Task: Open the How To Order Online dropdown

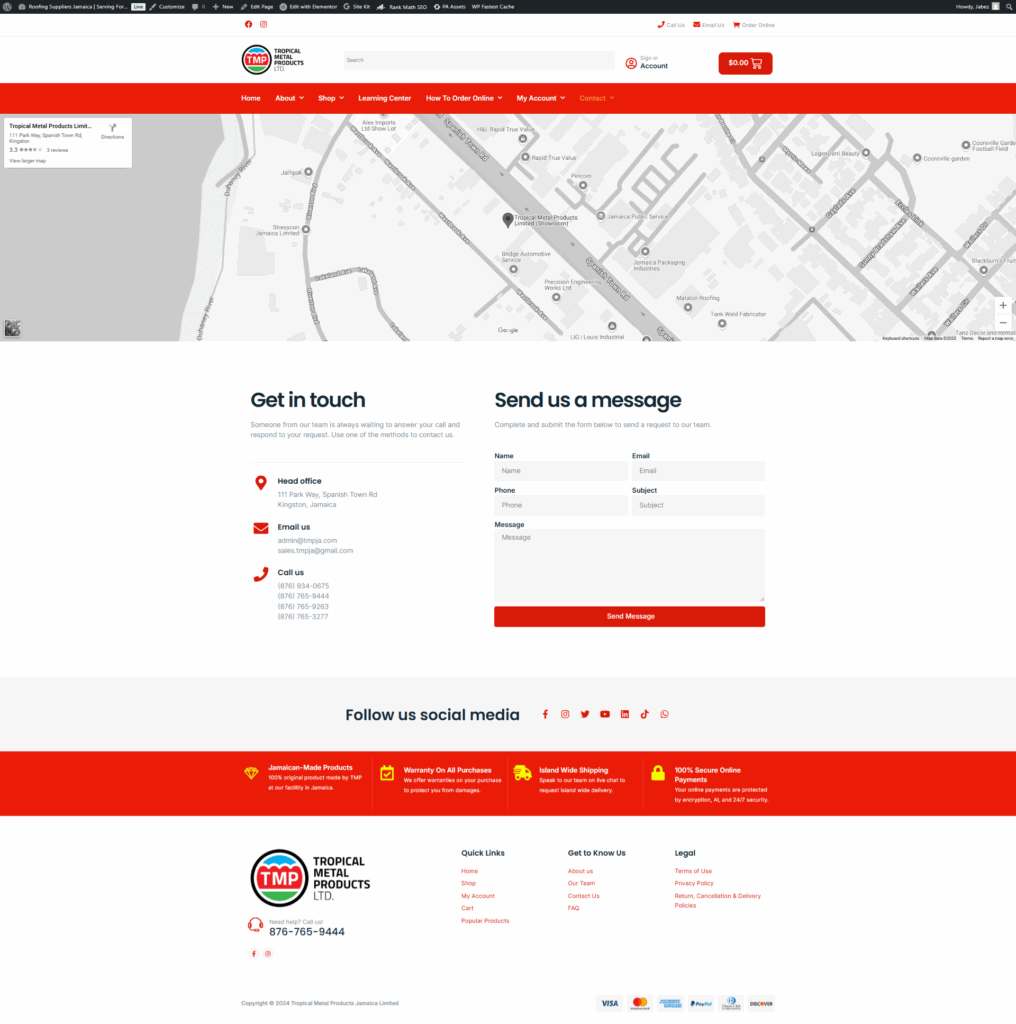Action: coord(464,98)
